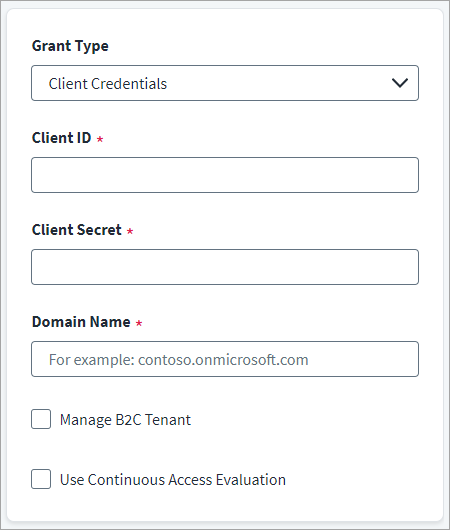Click into the Domain Name text box

point(225,359)
